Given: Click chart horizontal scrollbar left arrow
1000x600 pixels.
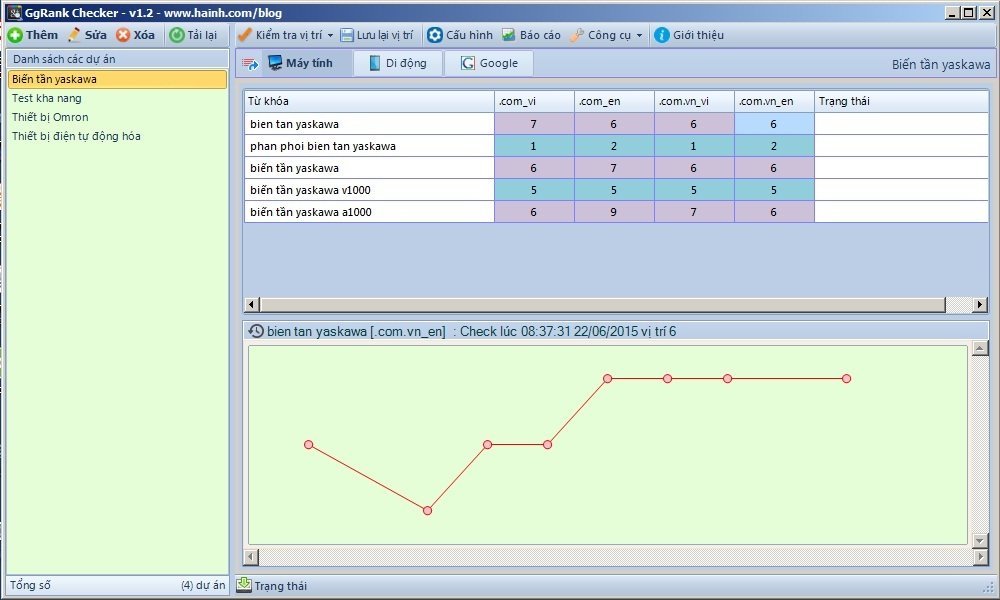Looking at the screenshot, I should pos(252,557).
